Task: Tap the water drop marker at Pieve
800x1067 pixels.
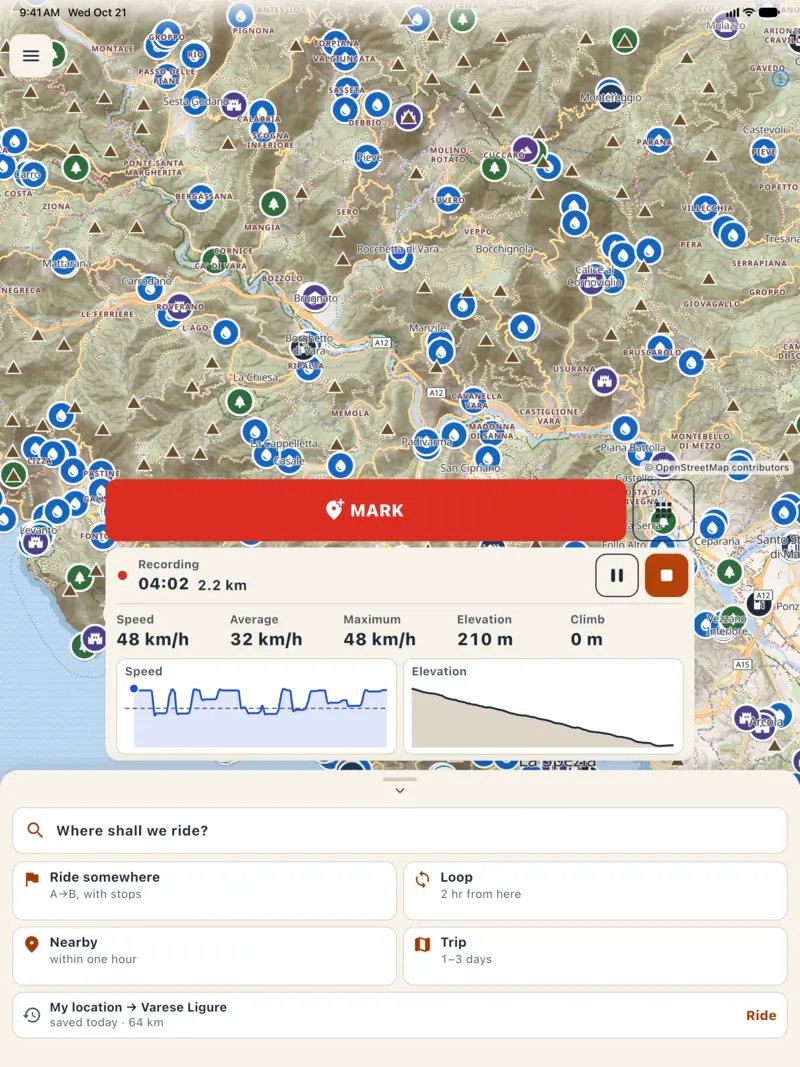Action: coord(367,158)
